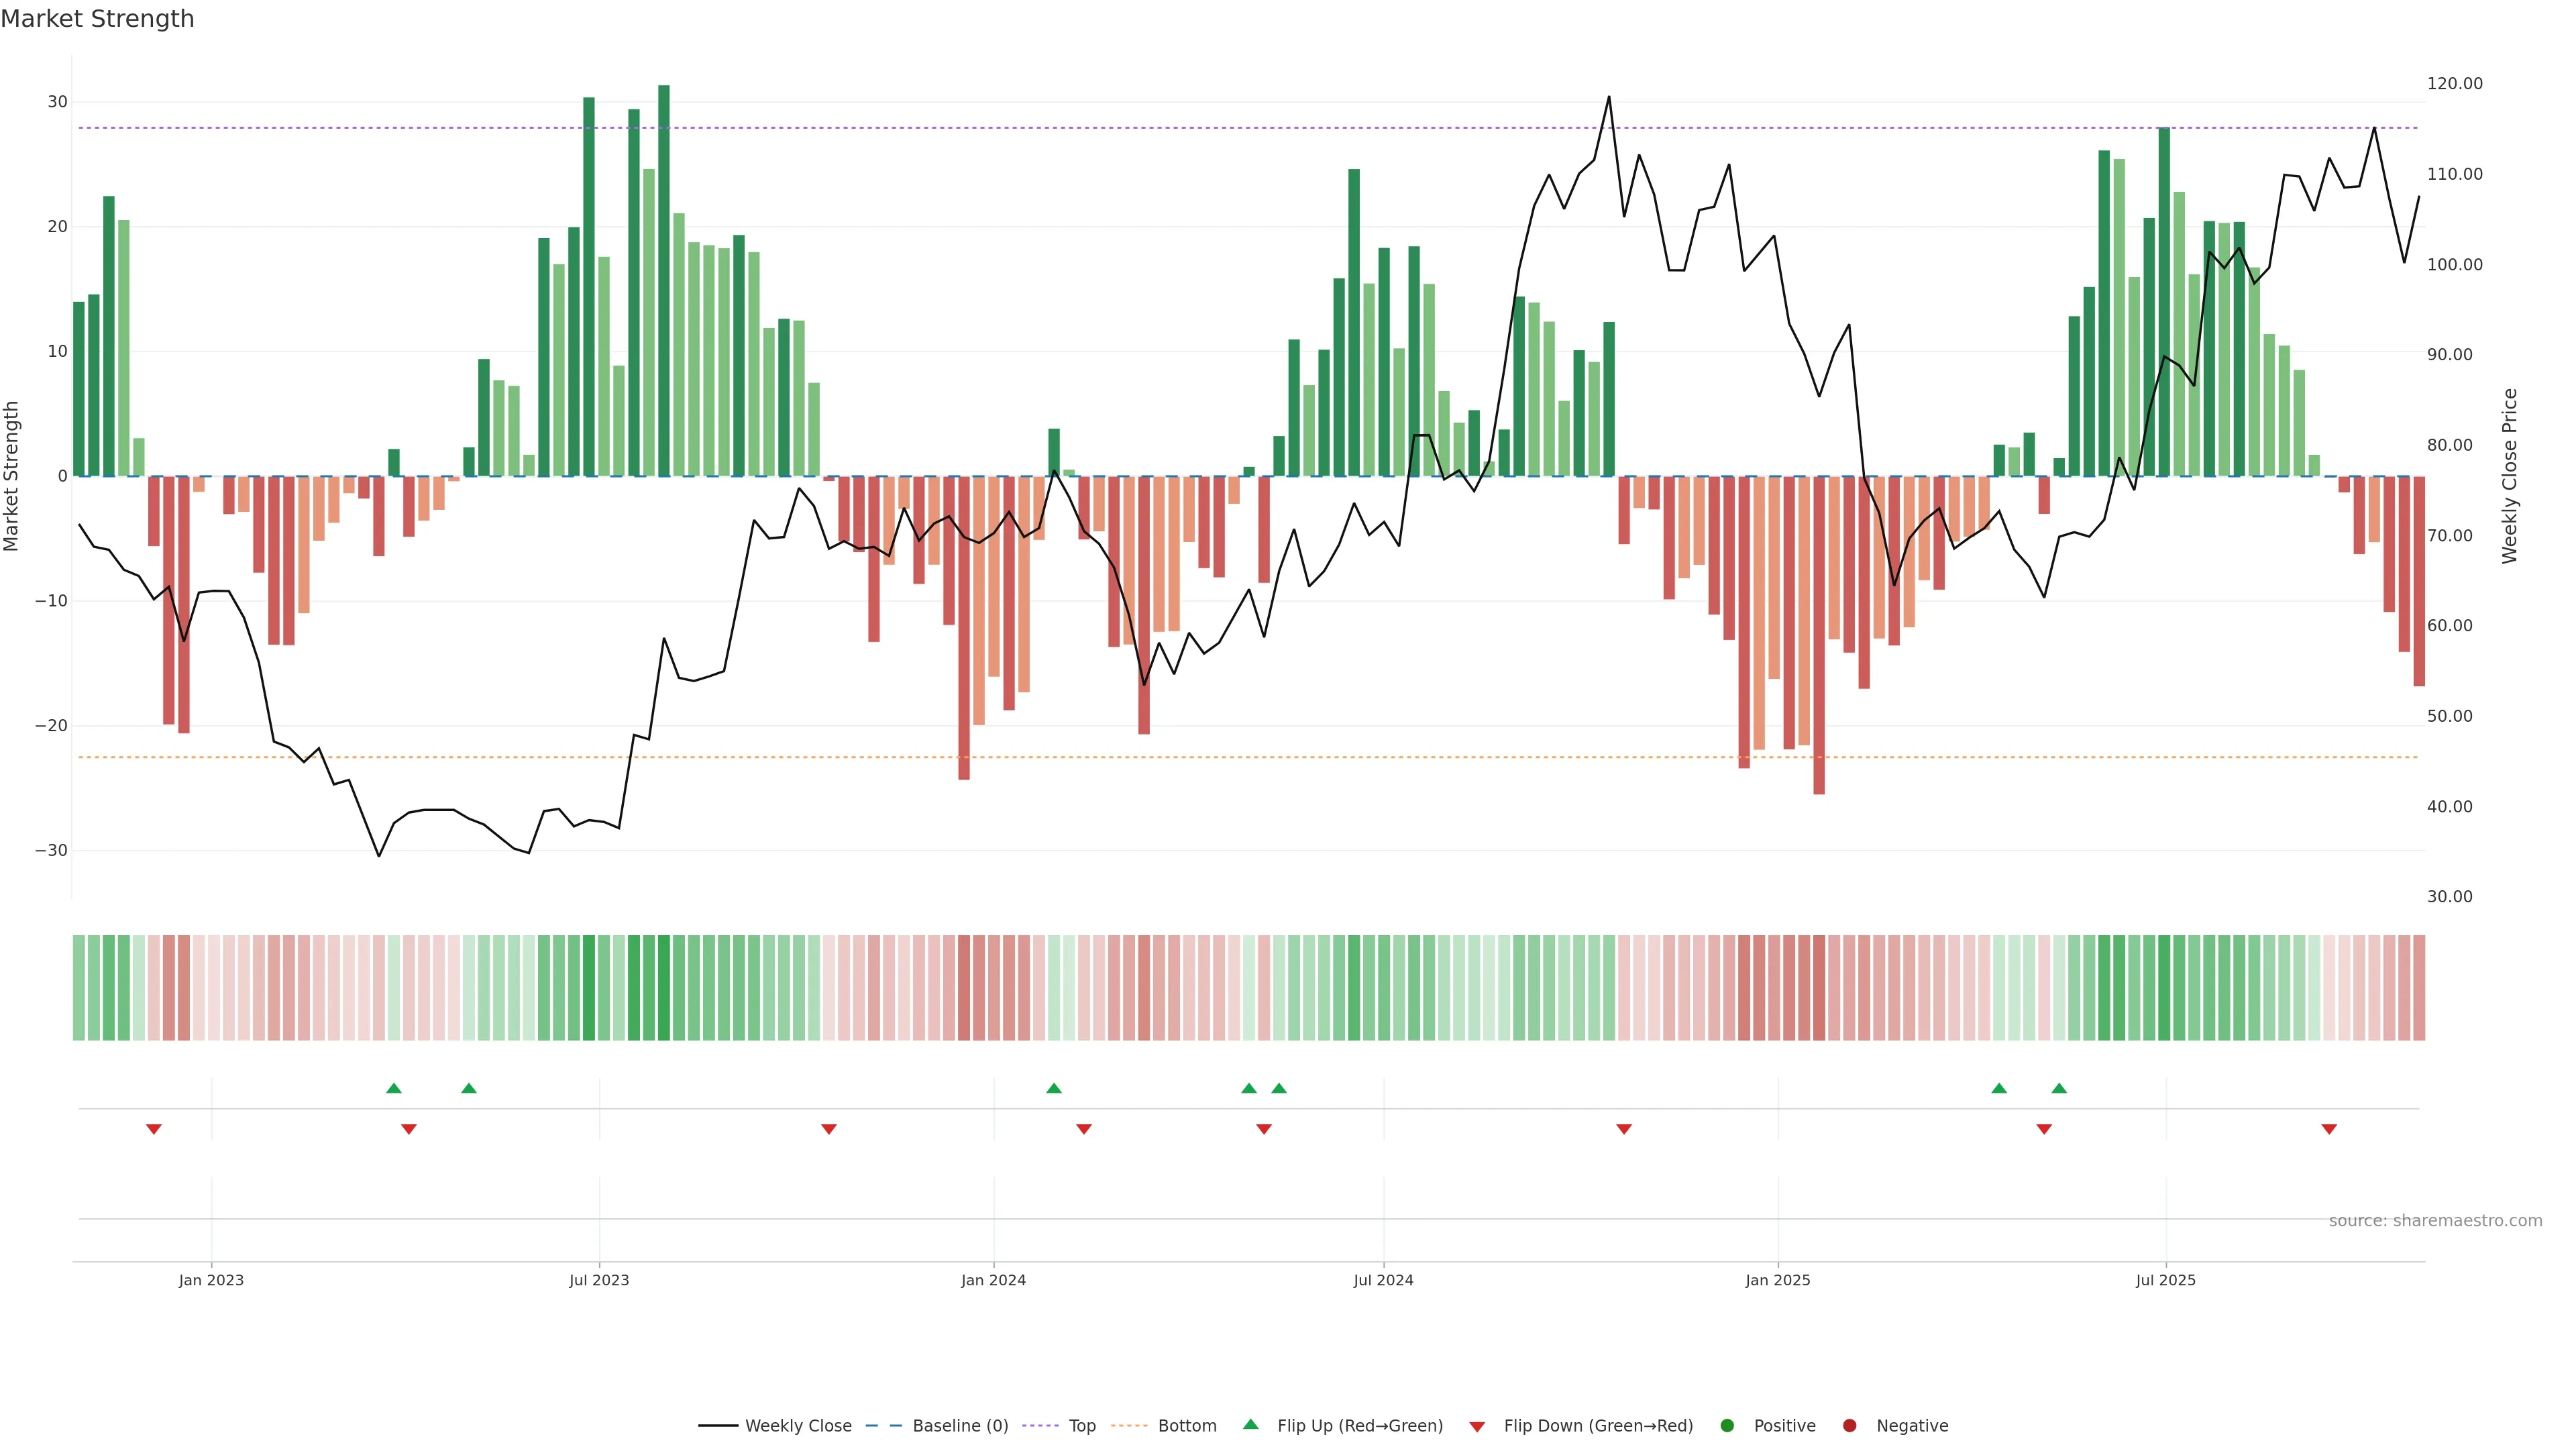Click the Flip Down red triangle legend icon
Viewport: 2576px width, 1449px height.
point(1477,1426)
